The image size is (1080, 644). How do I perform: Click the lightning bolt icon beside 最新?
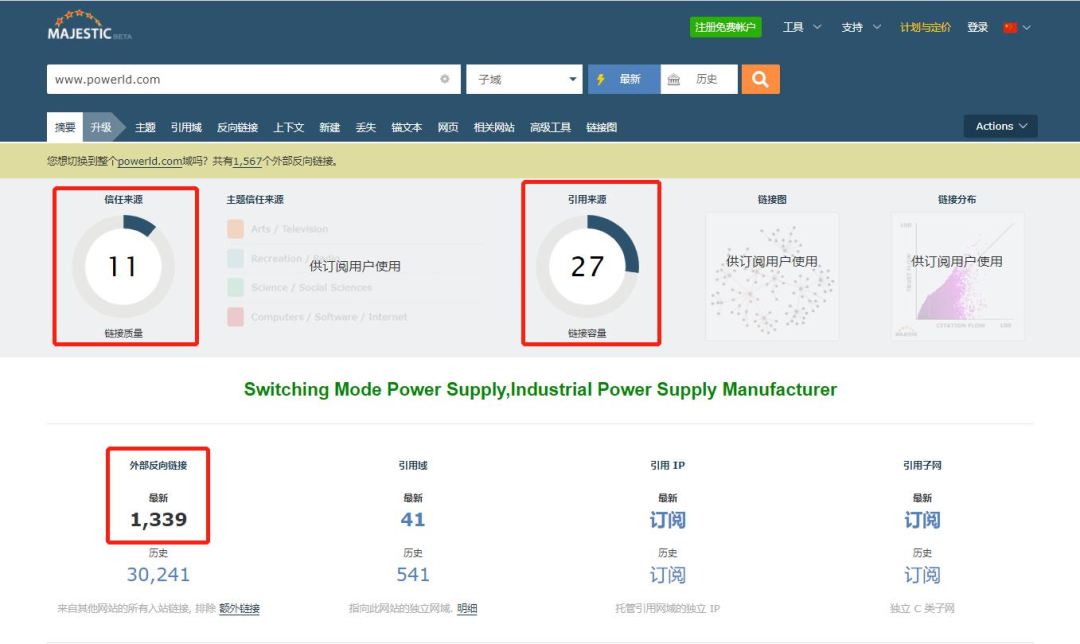pos(601,79)
